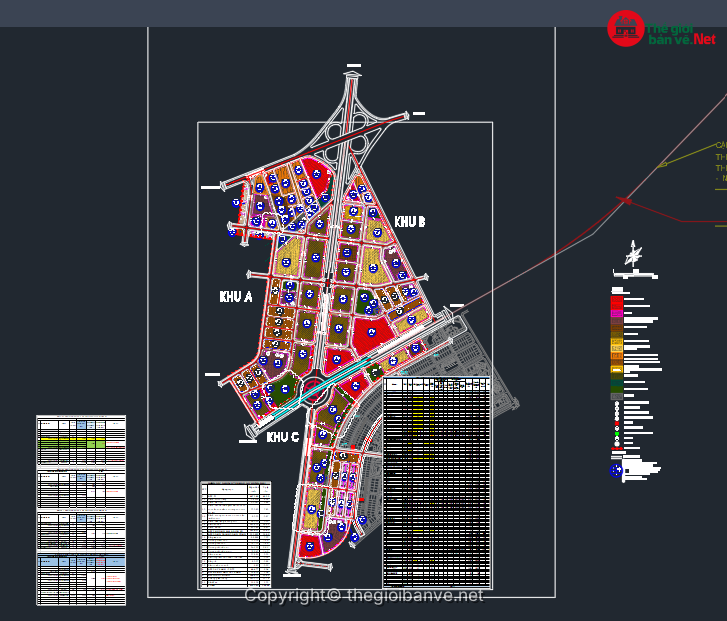Click the green square legend marker
This screenshot has height=621, width=727.
tap(617, 435)
